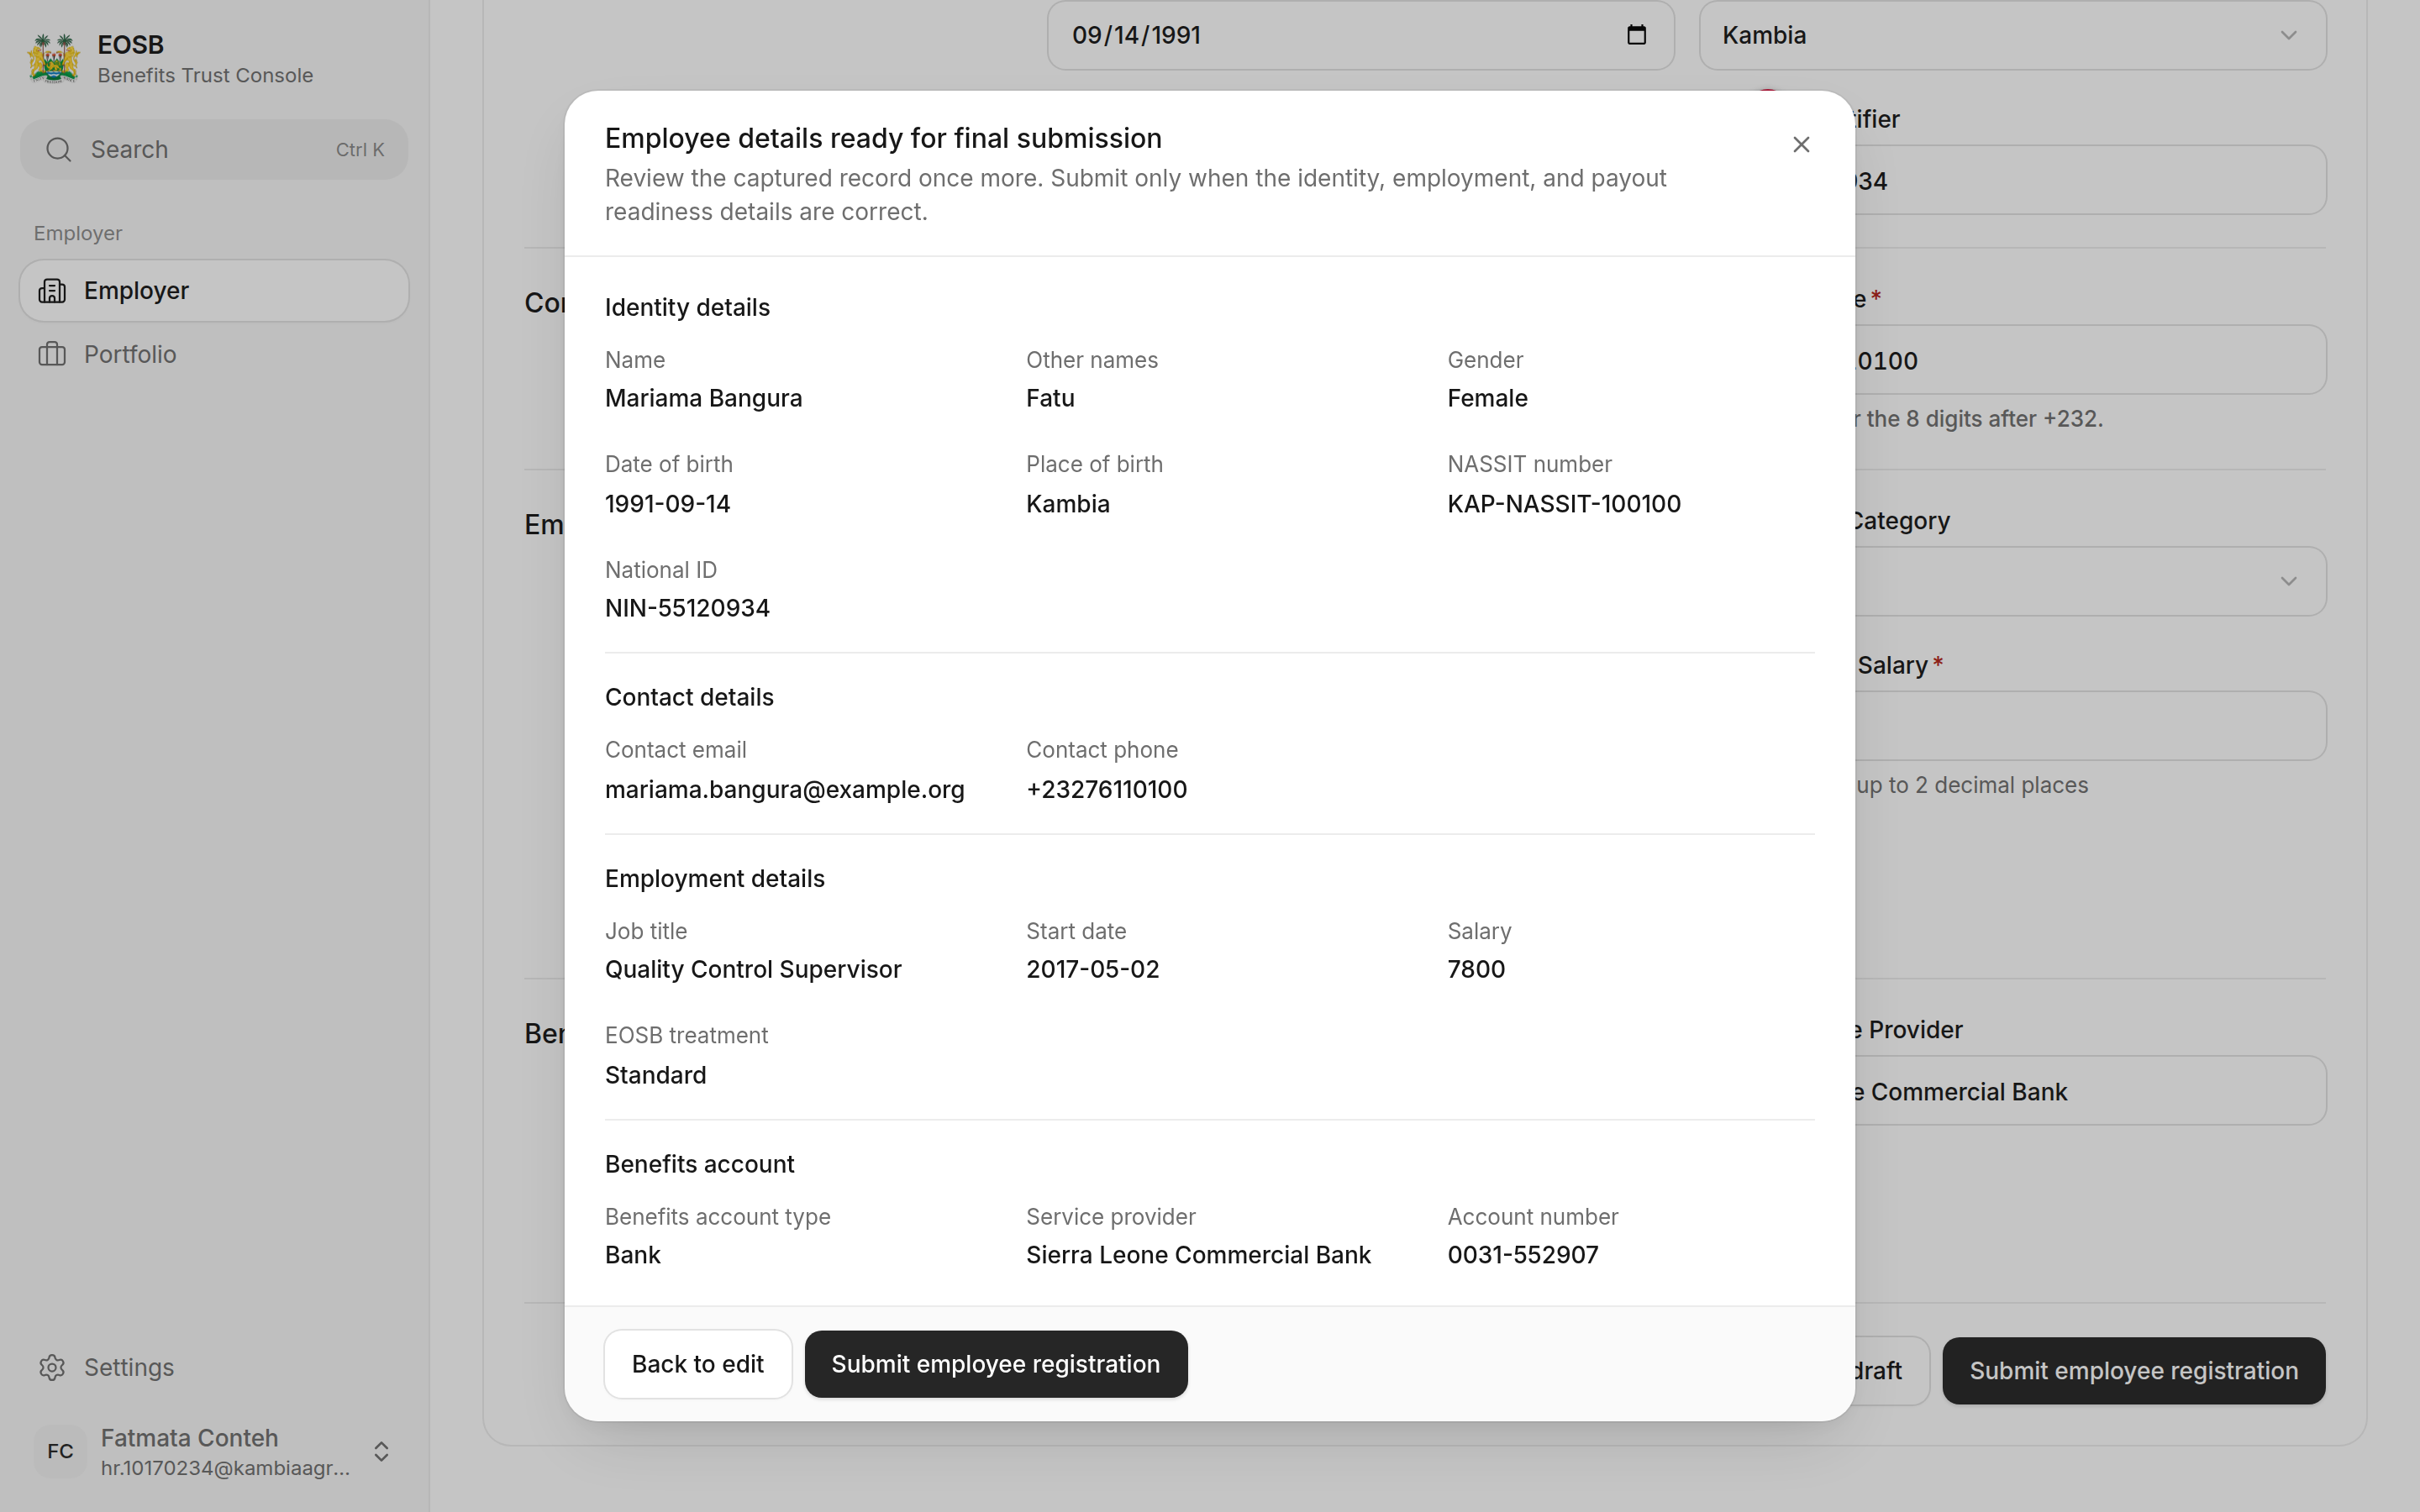Click the Benefits account heading
Image resolution: width=2420 pixels, height=1512 pixels.
click(x=699, y=1164)
